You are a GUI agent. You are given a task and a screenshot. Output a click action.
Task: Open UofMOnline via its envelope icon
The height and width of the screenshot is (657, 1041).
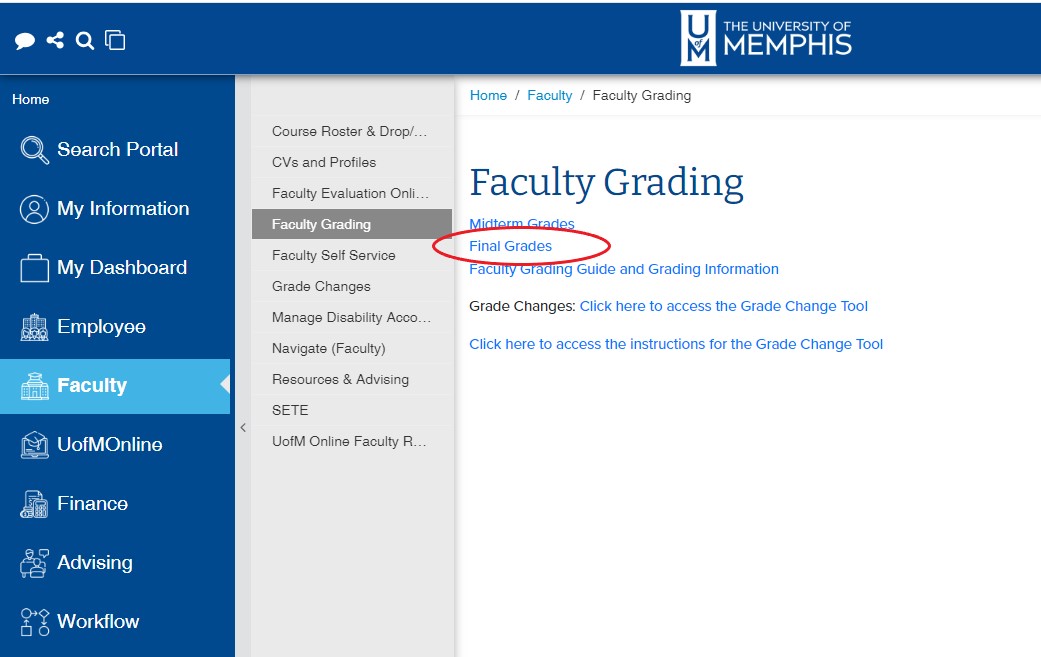33,444
